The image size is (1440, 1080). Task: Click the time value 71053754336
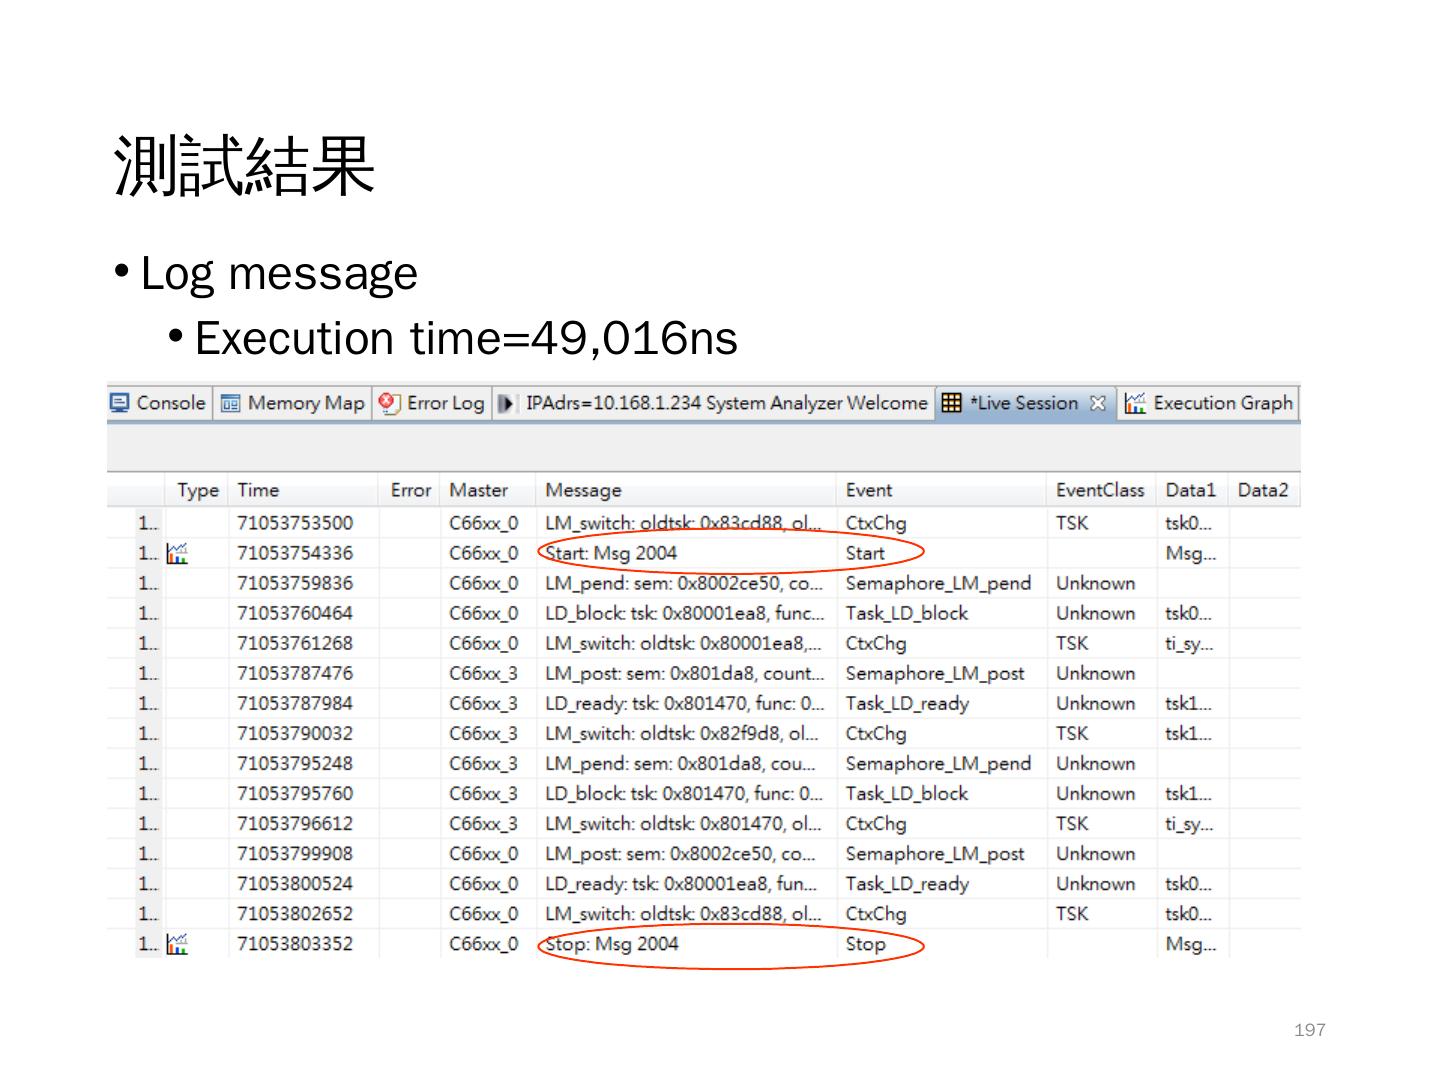tap(295, 553)
